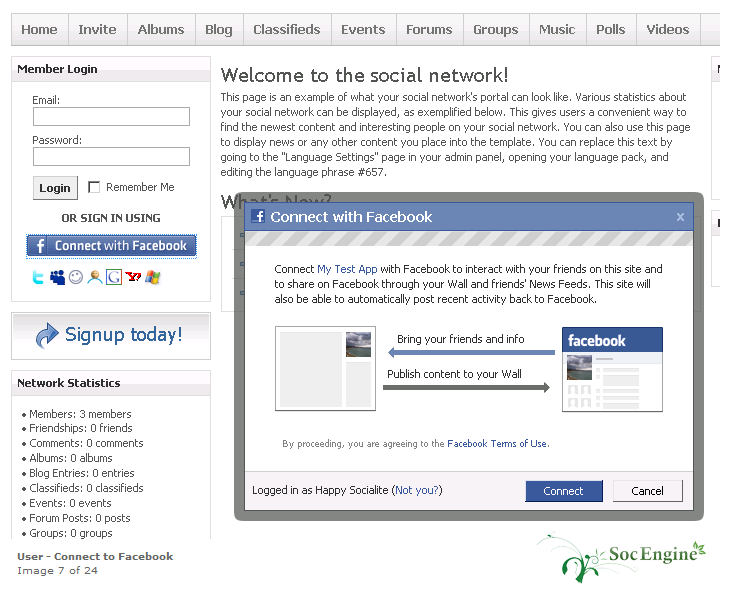Click 'Image 7 of 24' caption
Viewport: 734px width, 592px height.
coord(58,570)
